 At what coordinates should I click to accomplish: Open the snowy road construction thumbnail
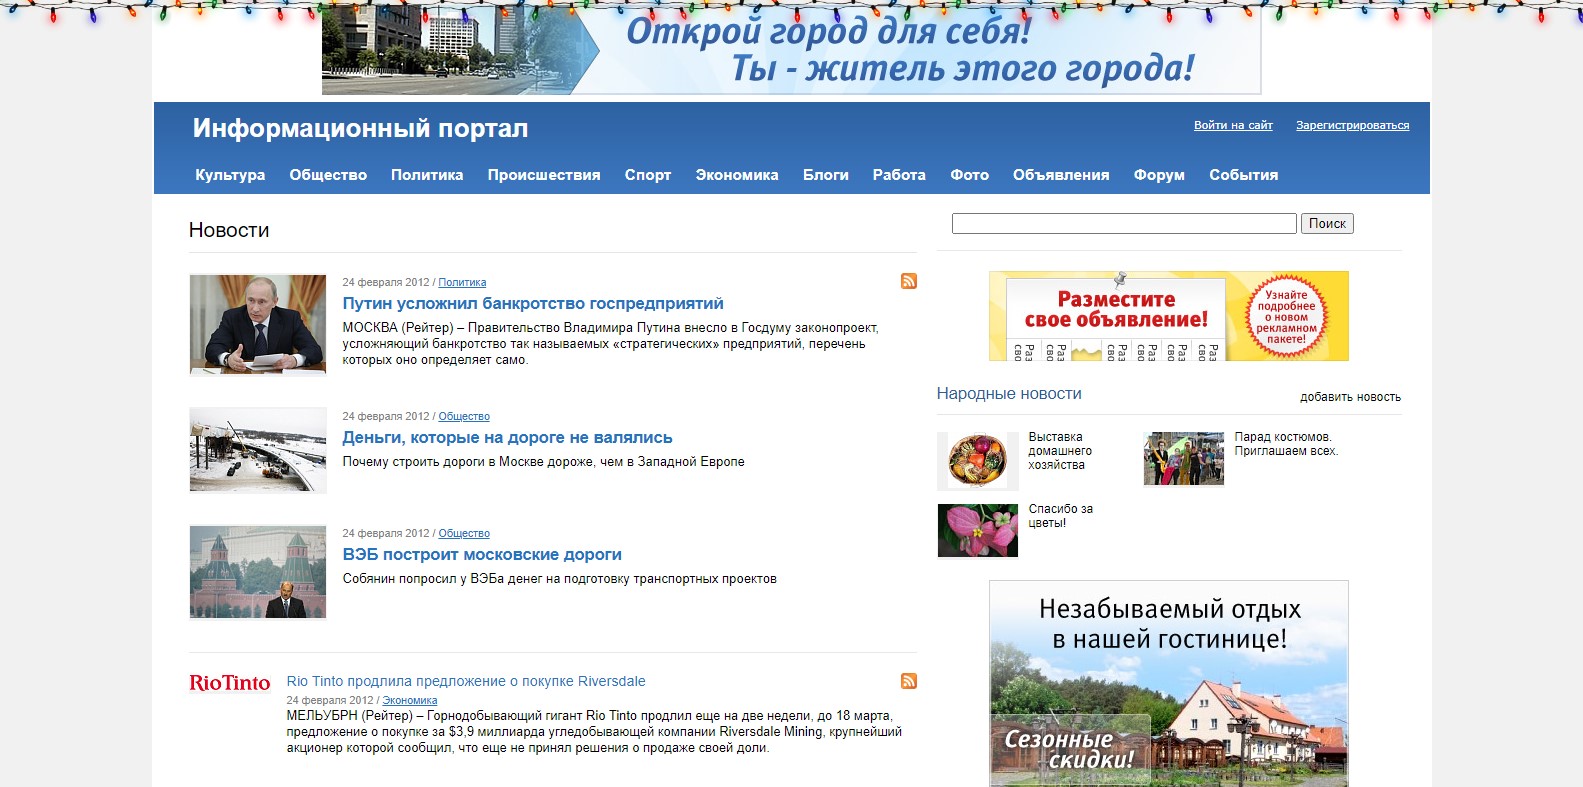[258, 450]
